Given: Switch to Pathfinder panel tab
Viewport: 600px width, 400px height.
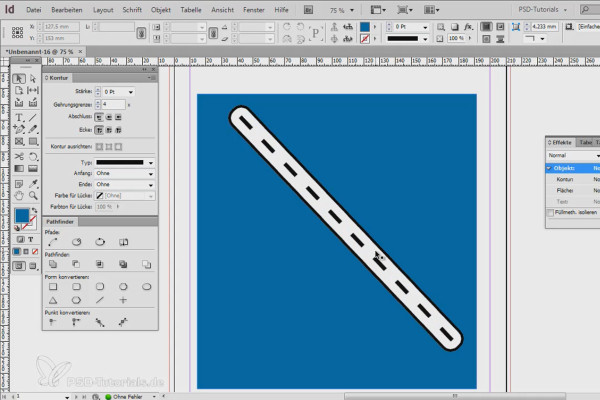Looking at the screenshot, I should click(60, 222).
